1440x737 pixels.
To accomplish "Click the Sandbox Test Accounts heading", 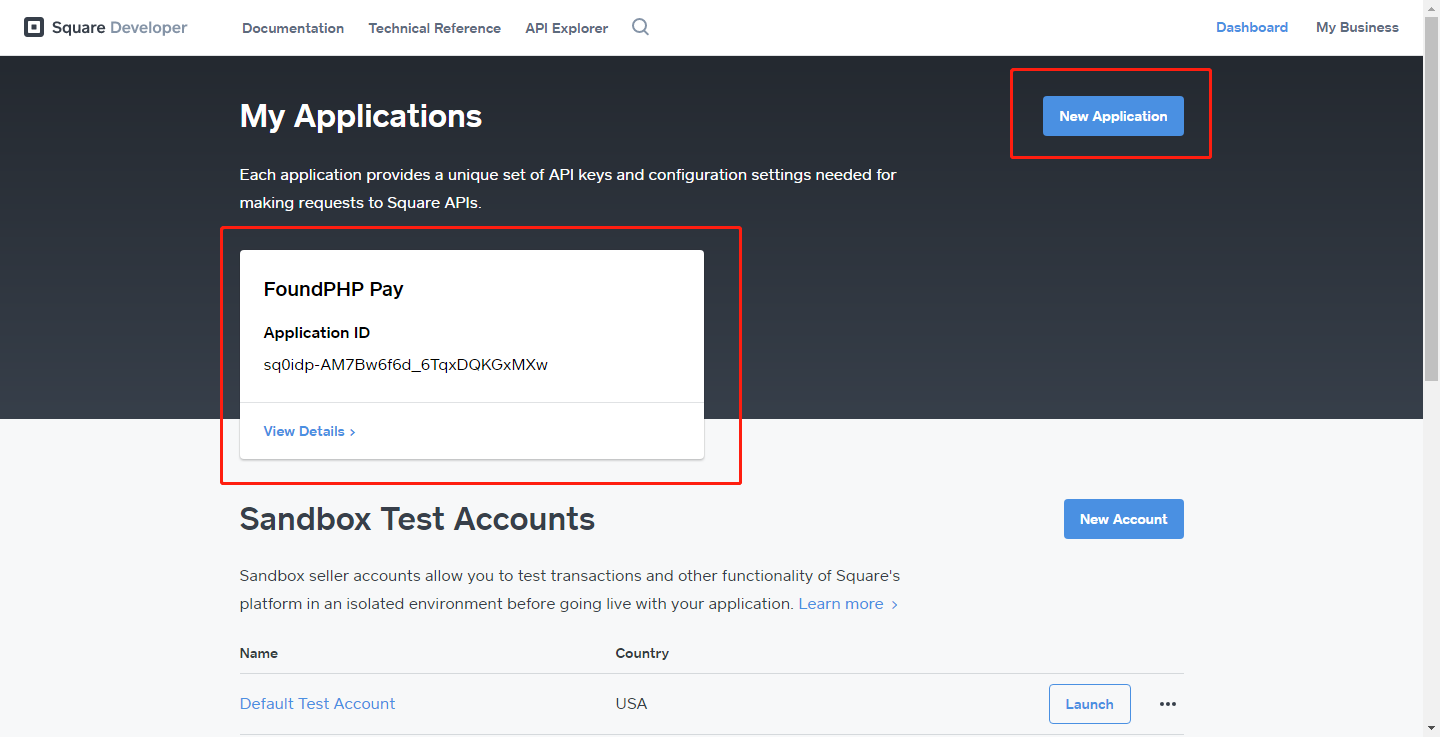I will click(417, 519).
